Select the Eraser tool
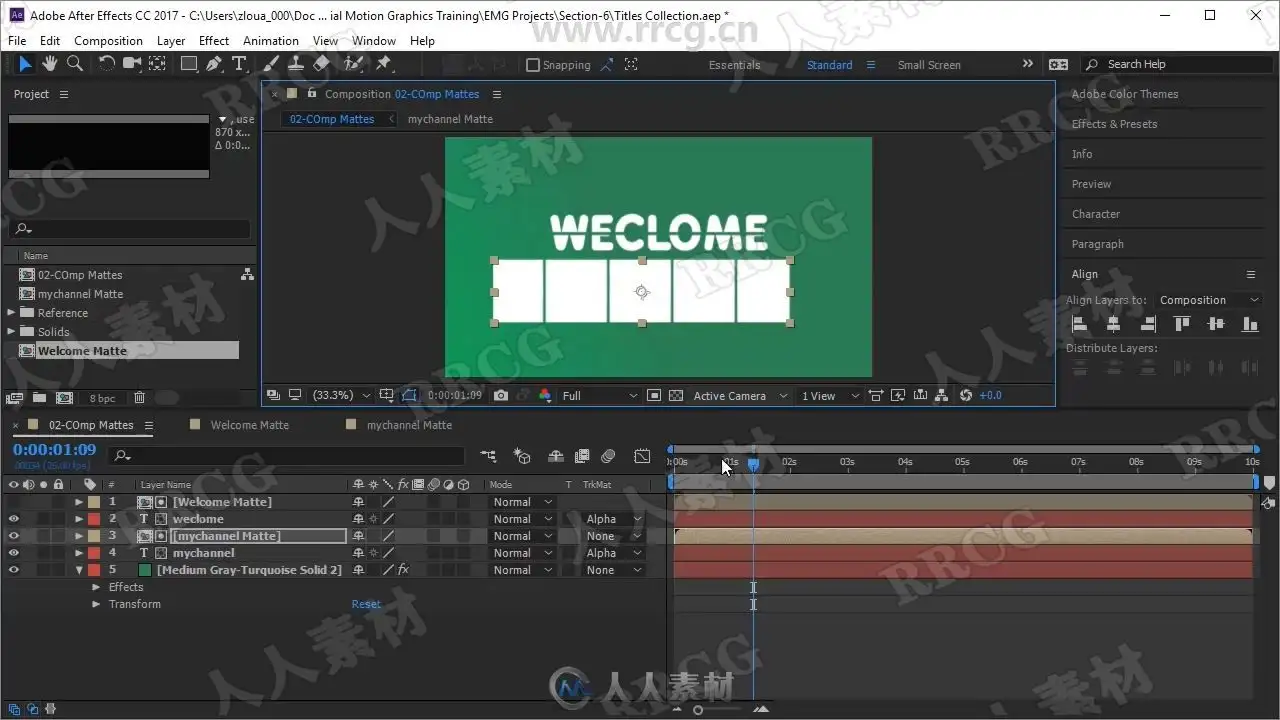 click(x=321, y=64)
